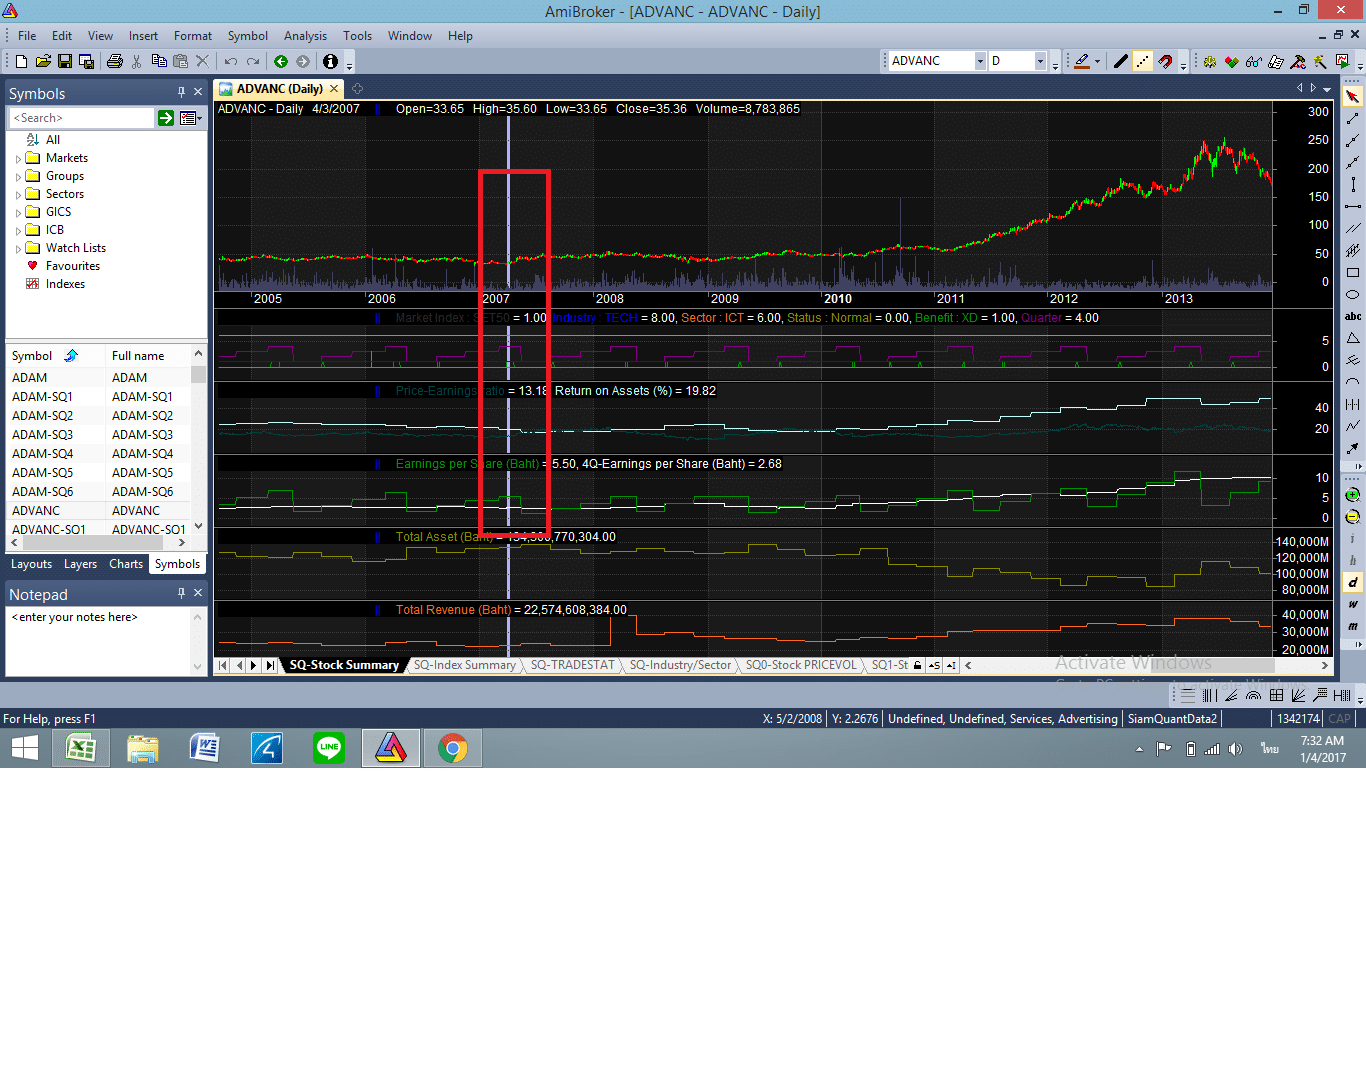Viewport: 1366px width, 1070px height.
Task: Click the Save file icon
Action: (65, 62)
